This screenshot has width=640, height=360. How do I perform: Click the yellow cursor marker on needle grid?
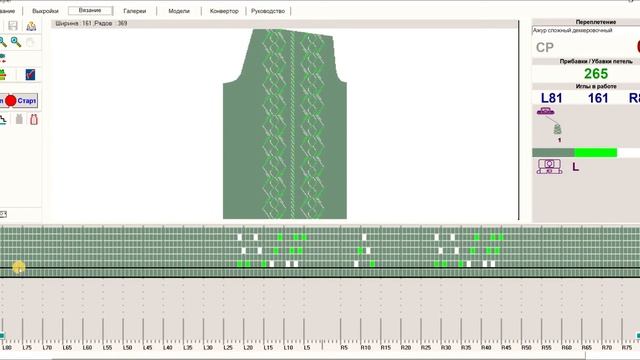[18, 267]
